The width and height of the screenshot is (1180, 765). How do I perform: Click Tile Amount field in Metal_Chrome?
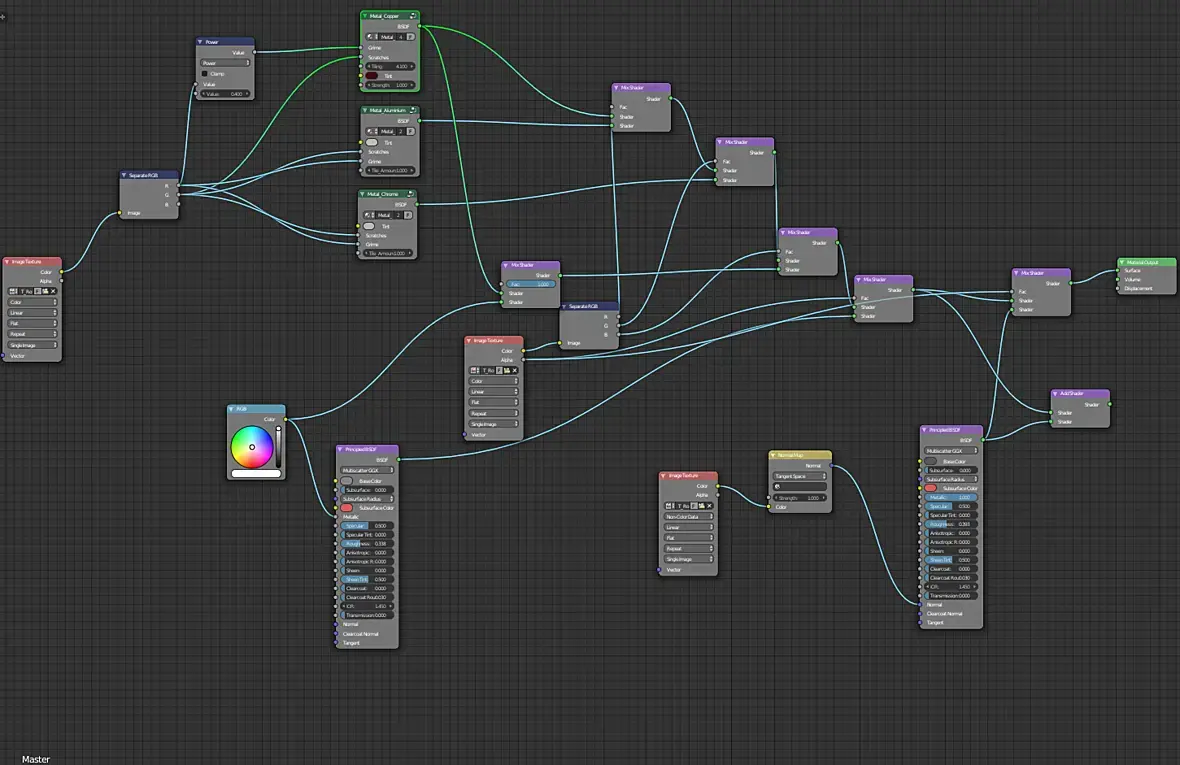[x=388, y=253]
